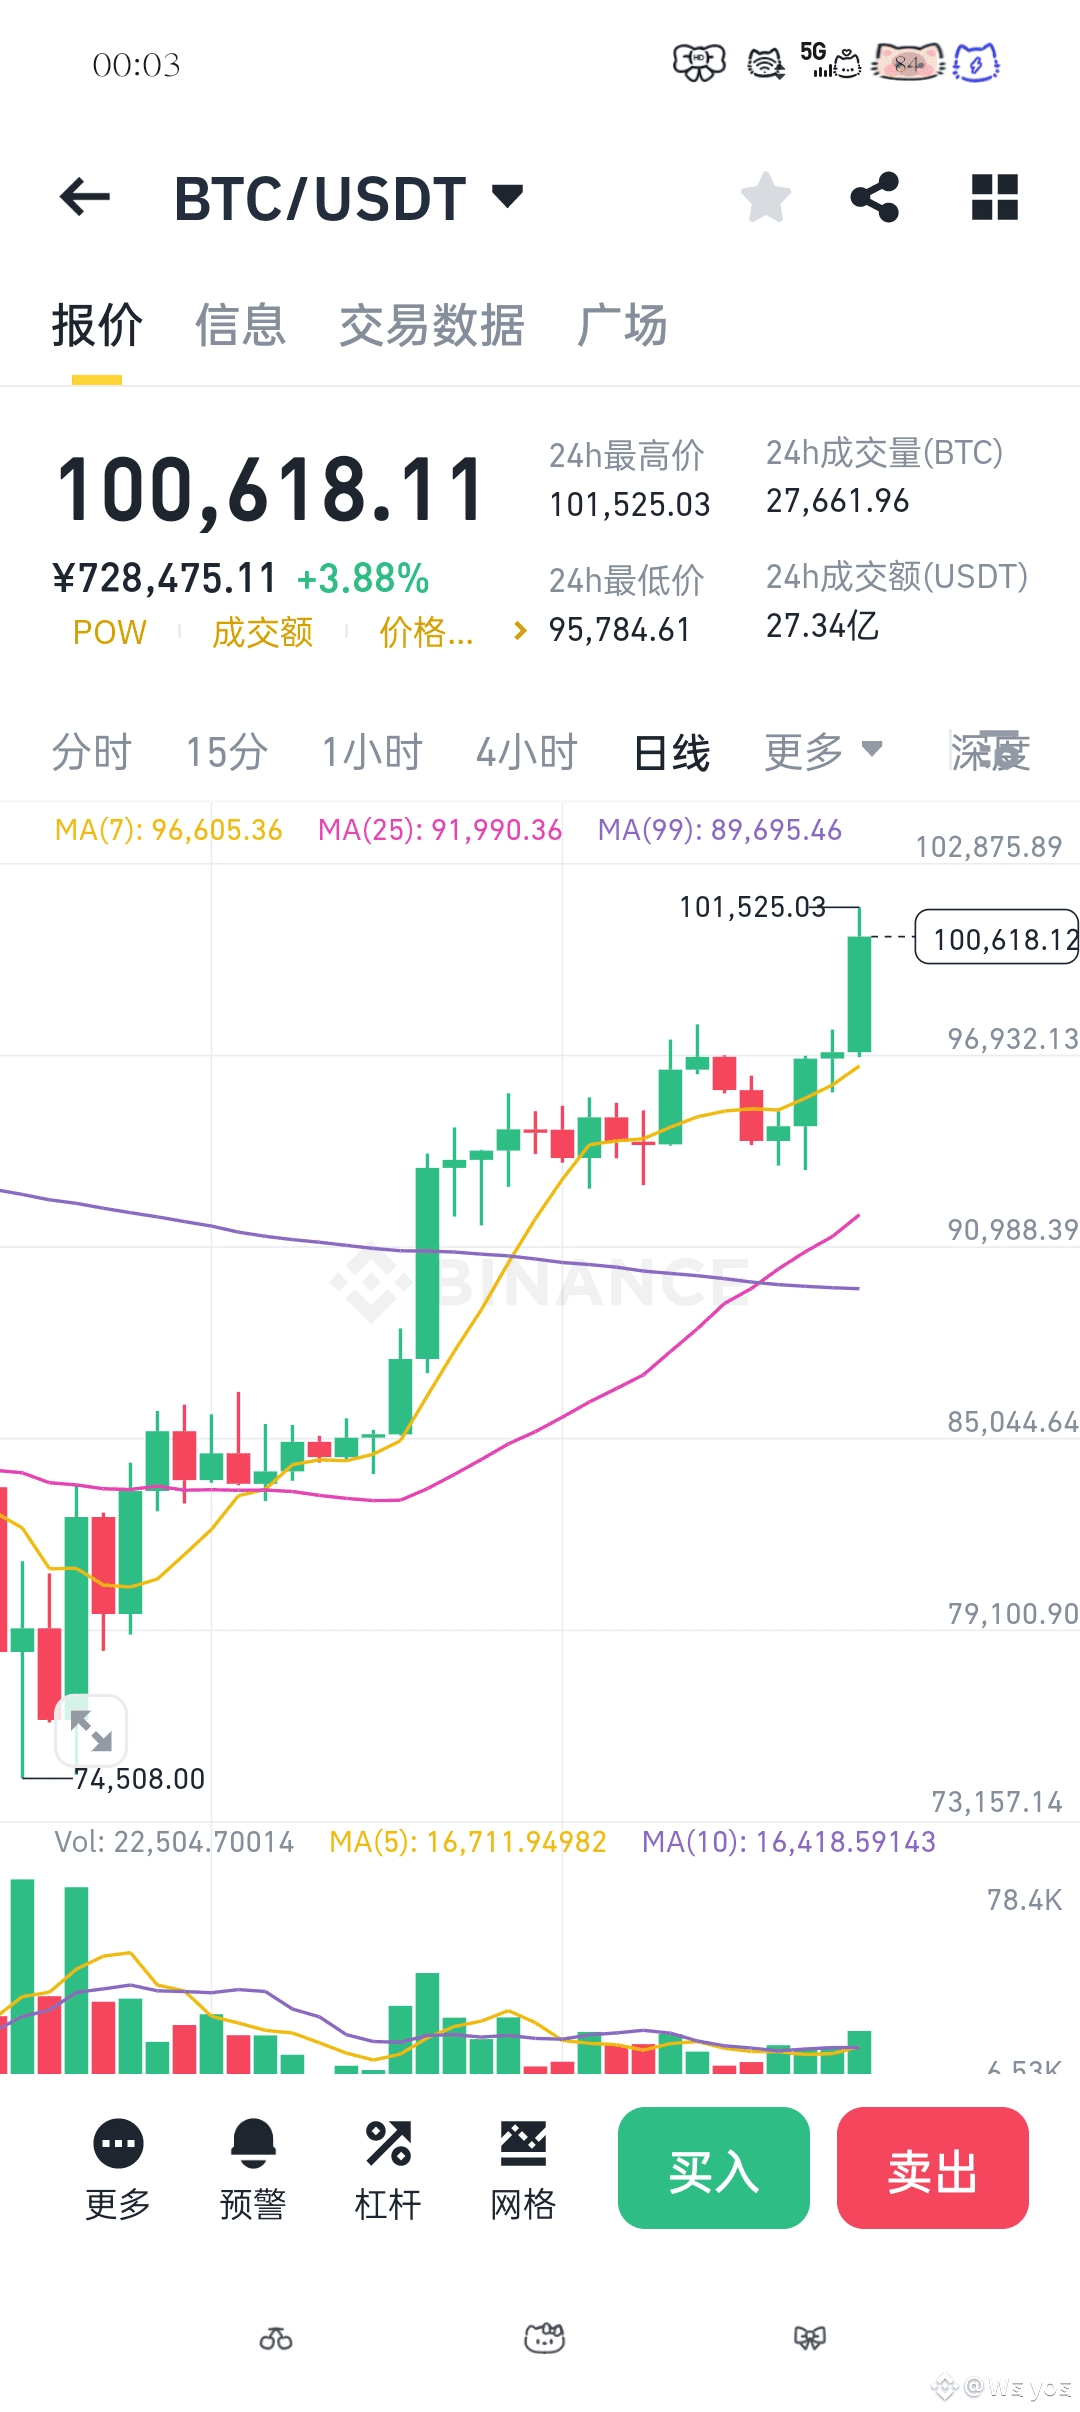Select the 15分 chart interval
This screenshot has height=2412, width=1080.
pos(227,752)
